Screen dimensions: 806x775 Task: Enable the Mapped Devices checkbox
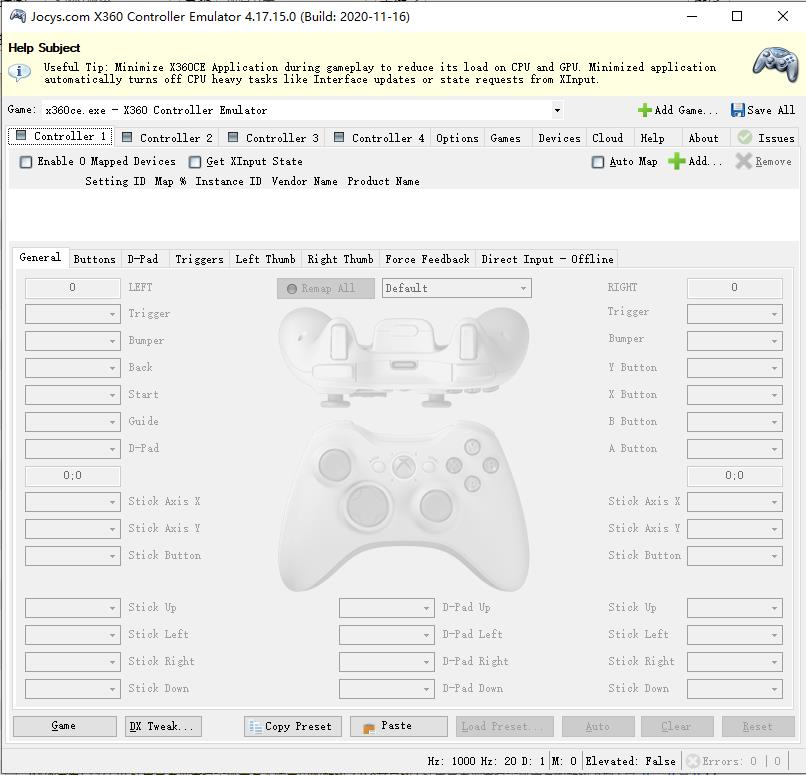[x=26, y=162]
